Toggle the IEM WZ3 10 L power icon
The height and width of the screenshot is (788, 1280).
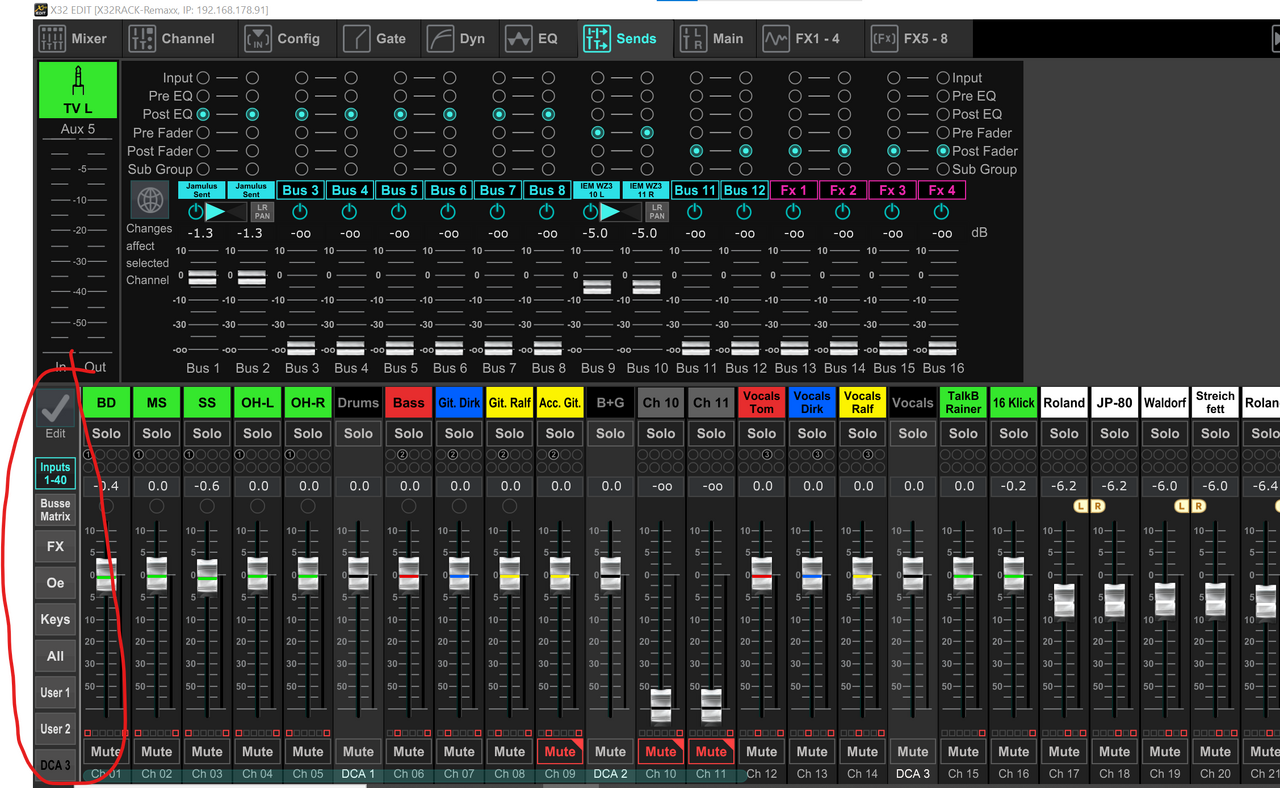tap(590, 212)
